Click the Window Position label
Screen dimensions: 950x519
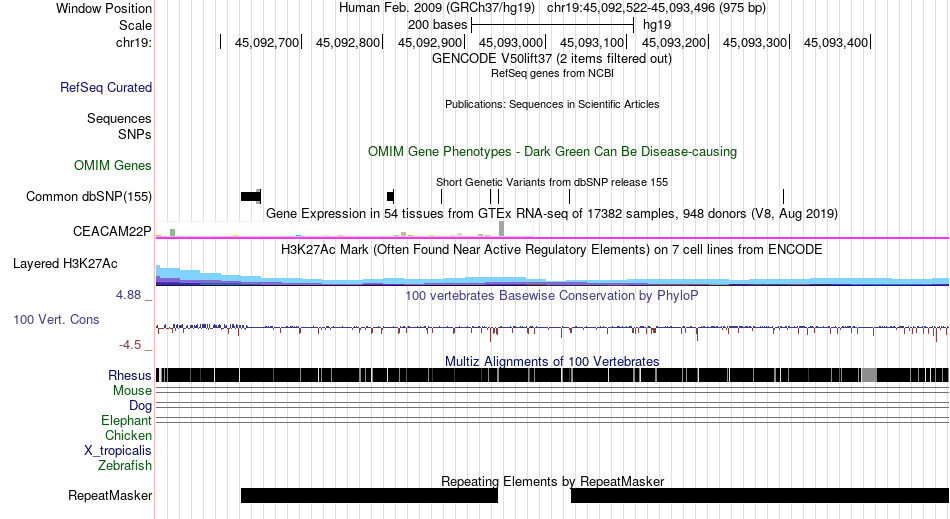coord(104,8)
